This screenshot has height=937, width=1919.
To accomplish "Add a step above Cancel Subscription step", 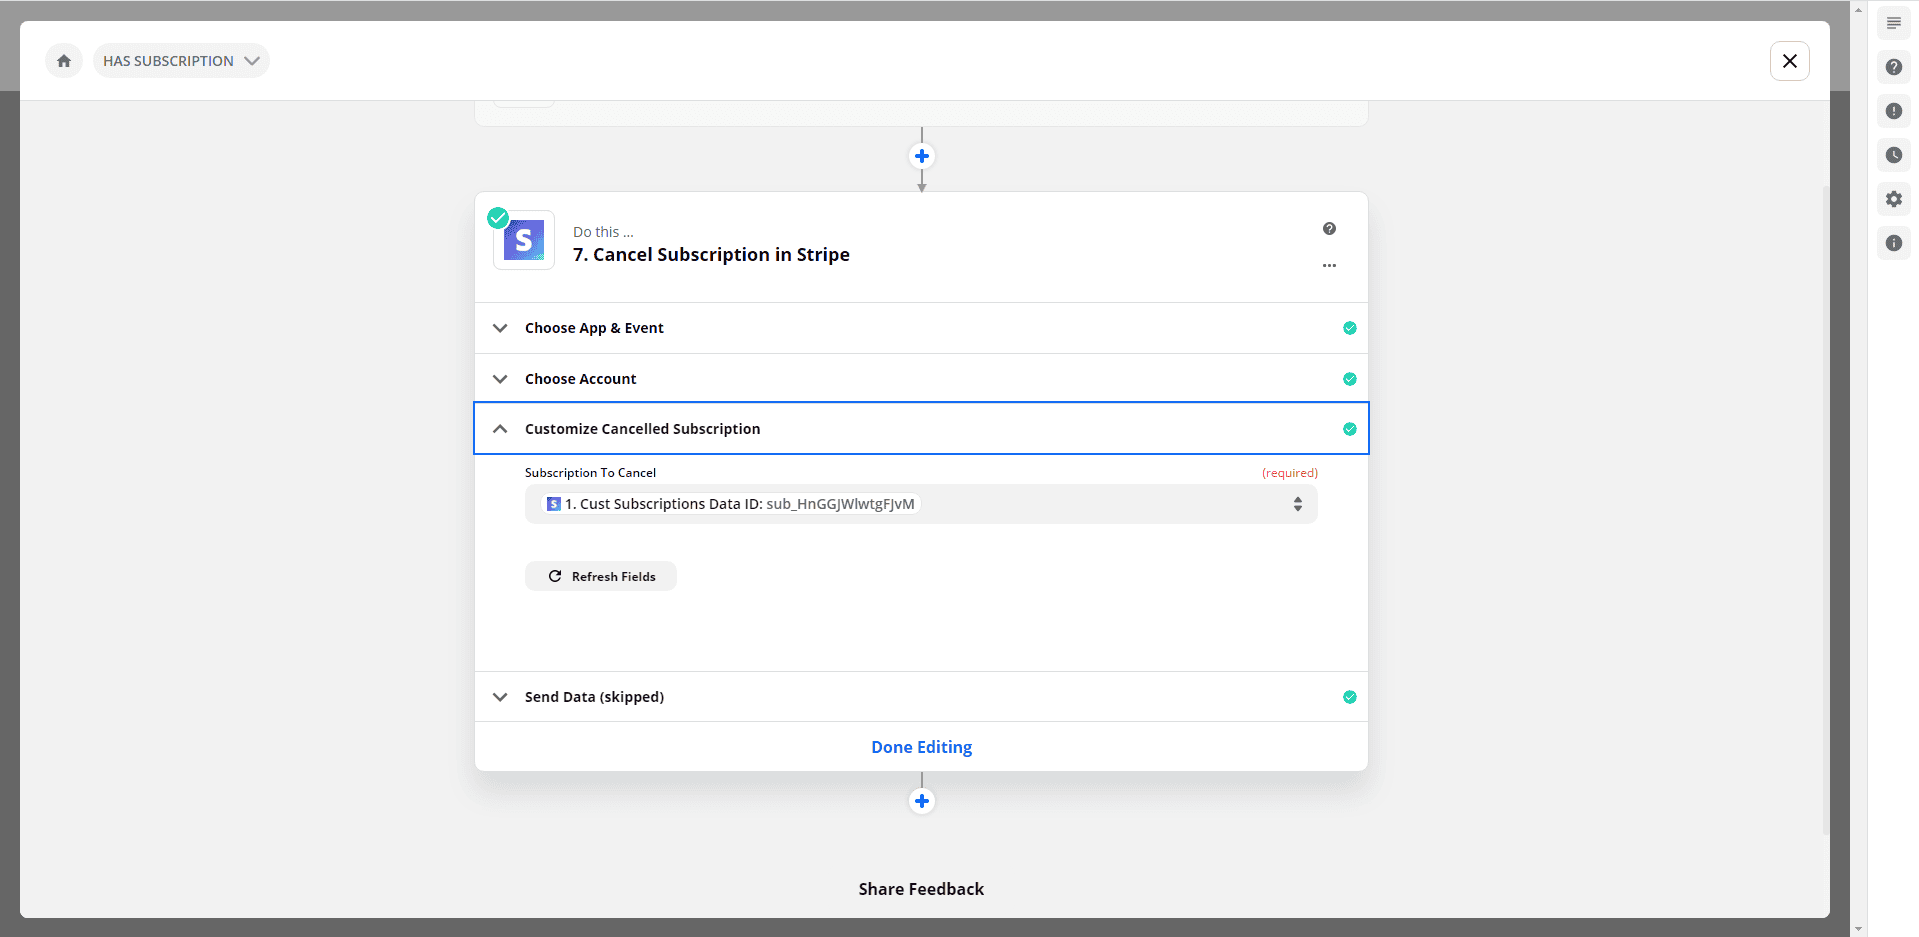I will click(922, 156).
